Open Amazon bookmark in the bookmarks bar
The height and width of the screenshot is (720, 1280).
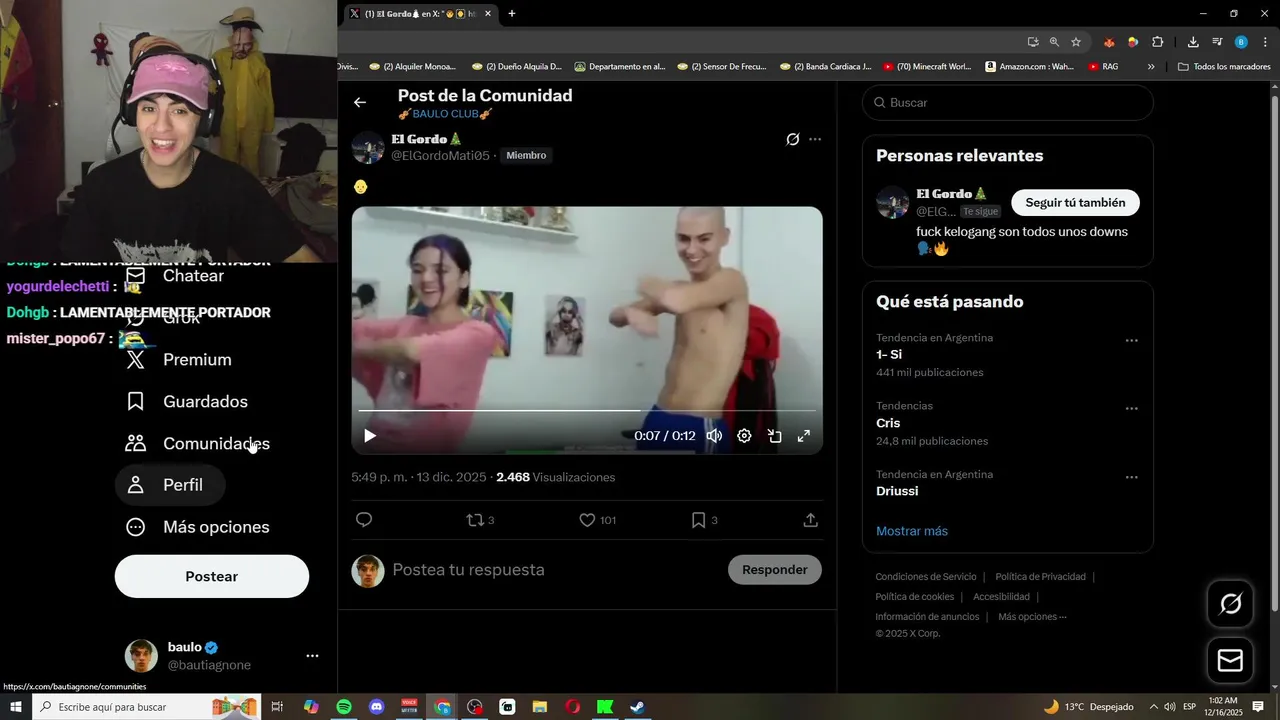tap(1029, 67)
